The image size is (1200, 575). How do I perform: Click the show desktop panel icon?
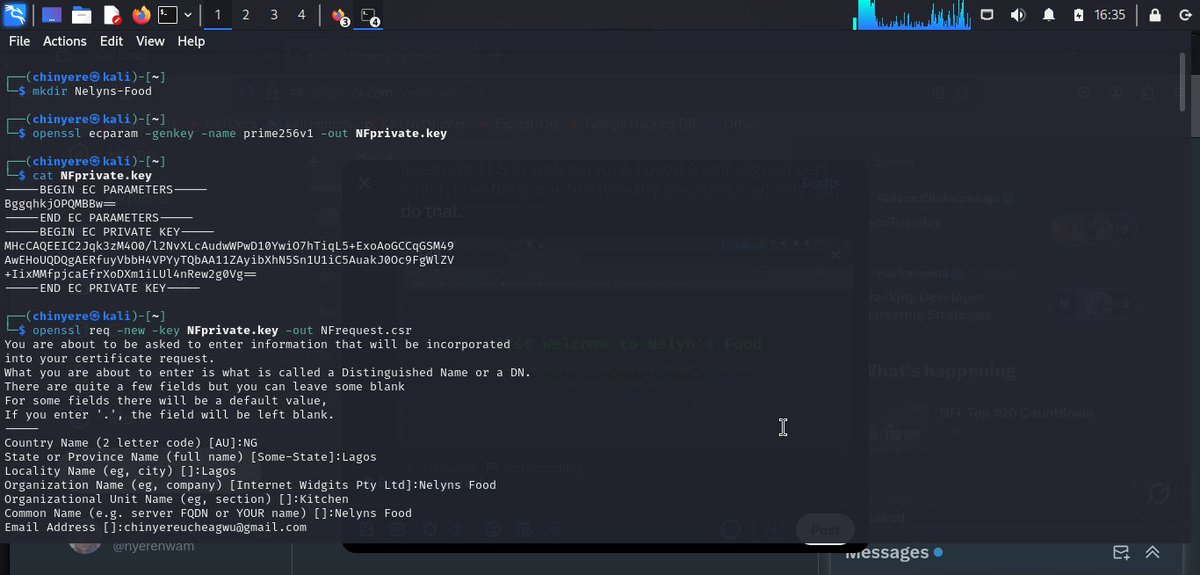point(52,15)
